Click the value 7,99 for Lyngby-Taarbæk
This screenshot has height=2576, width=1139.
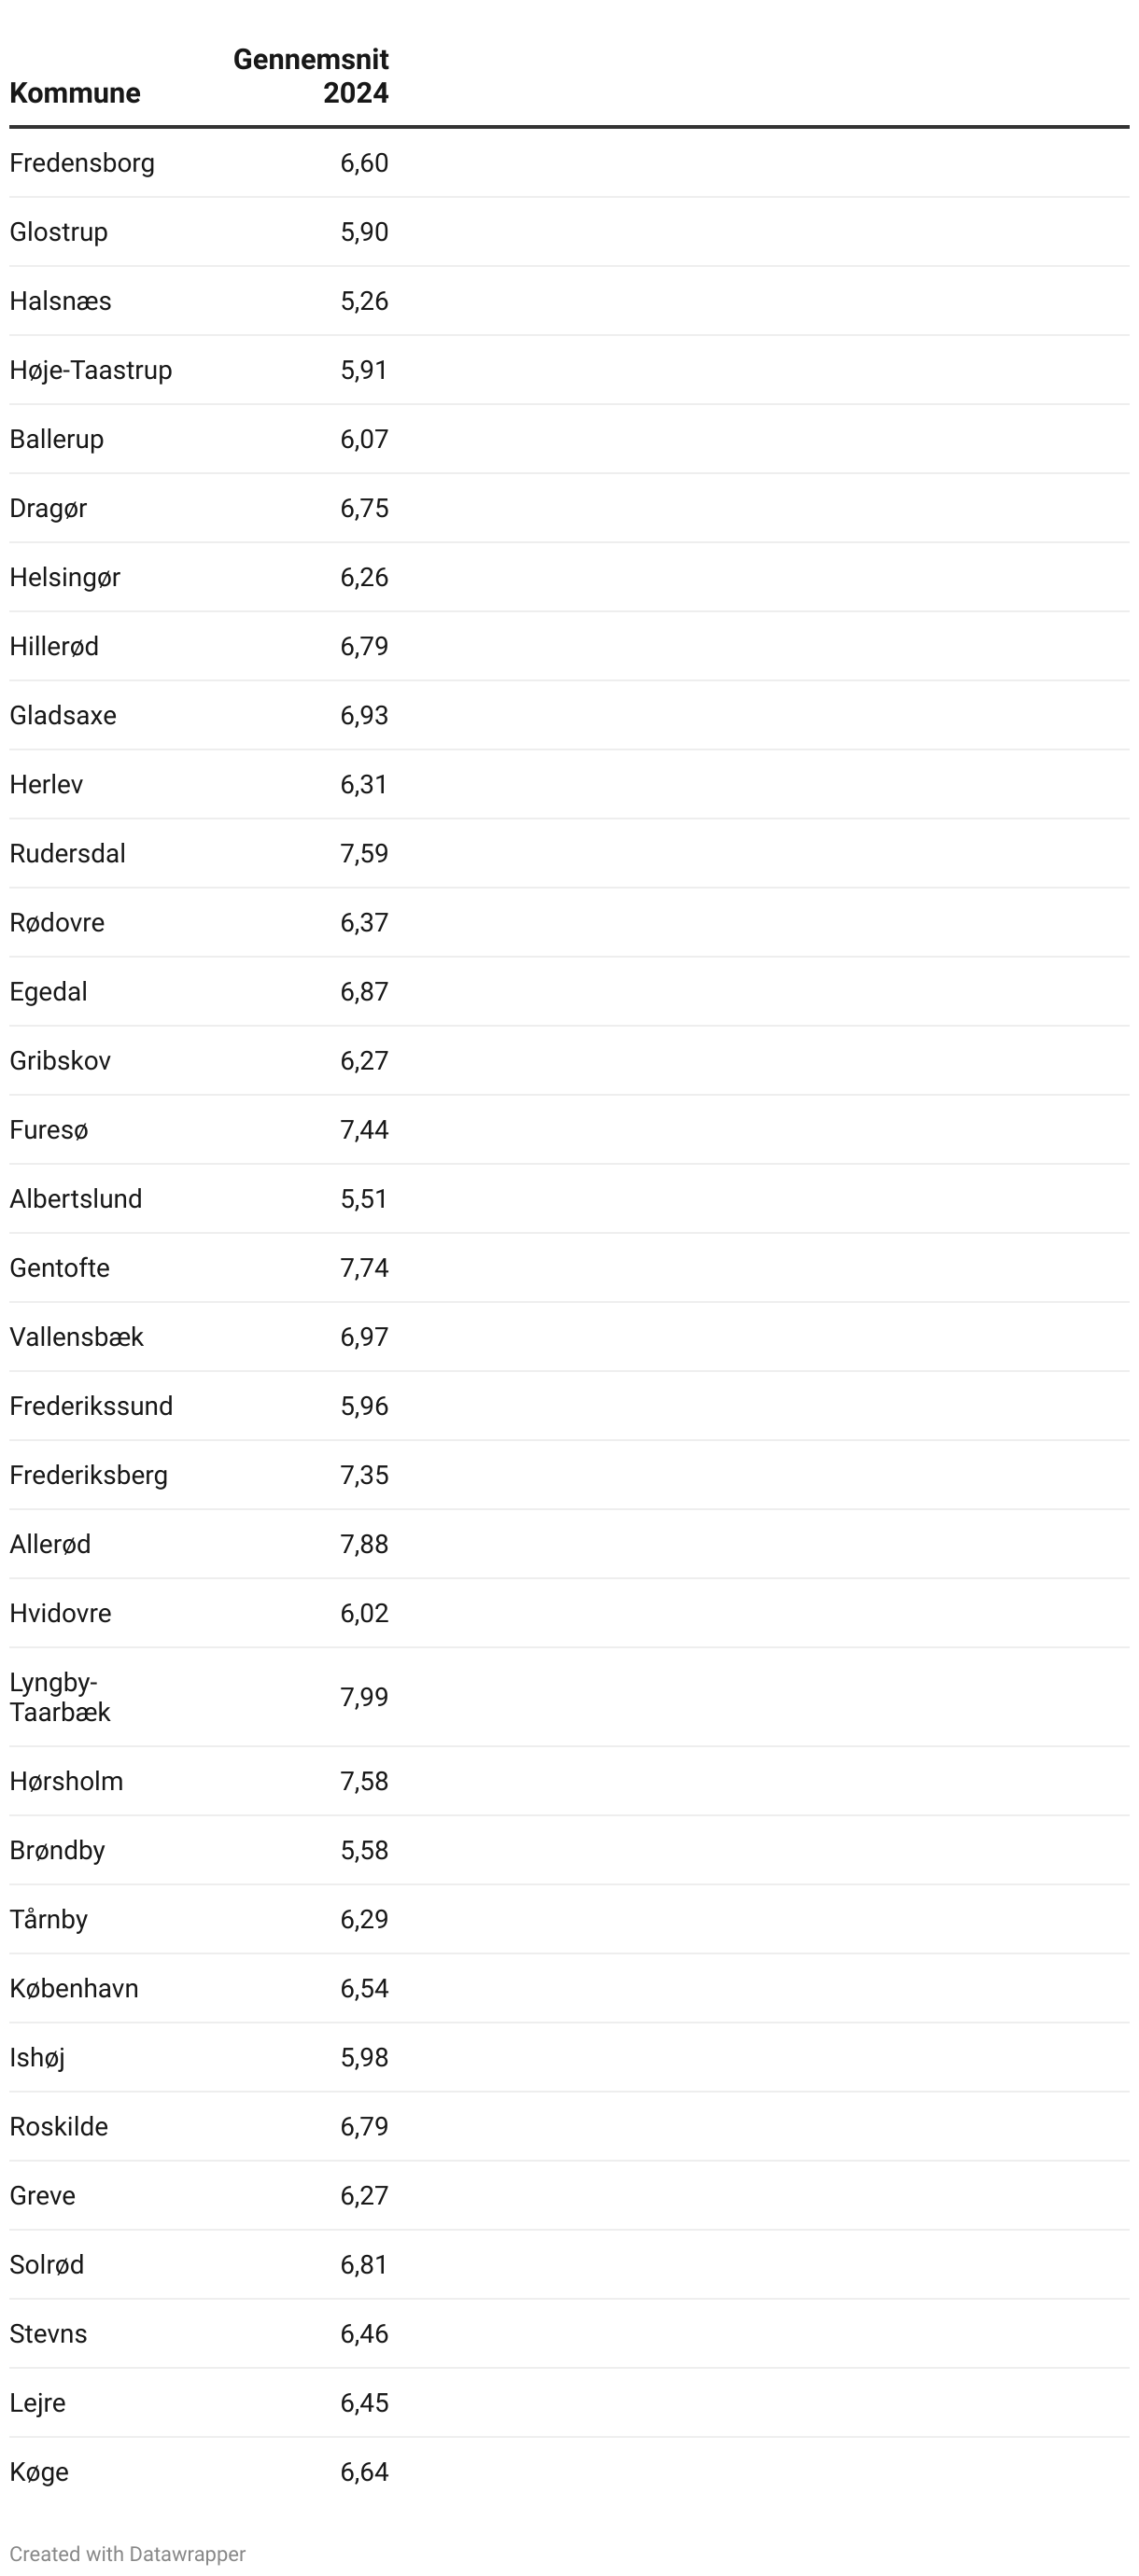coord(364,1697)
